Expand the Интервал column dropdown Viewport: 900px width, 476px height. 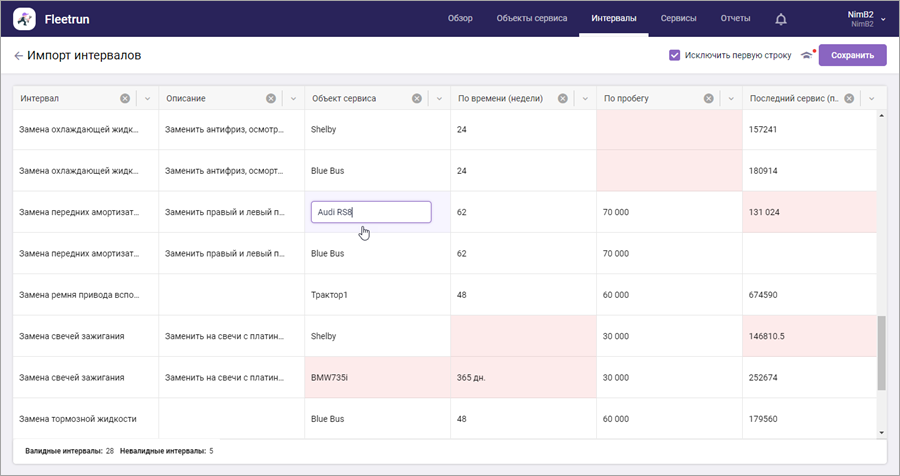(147, 98)
